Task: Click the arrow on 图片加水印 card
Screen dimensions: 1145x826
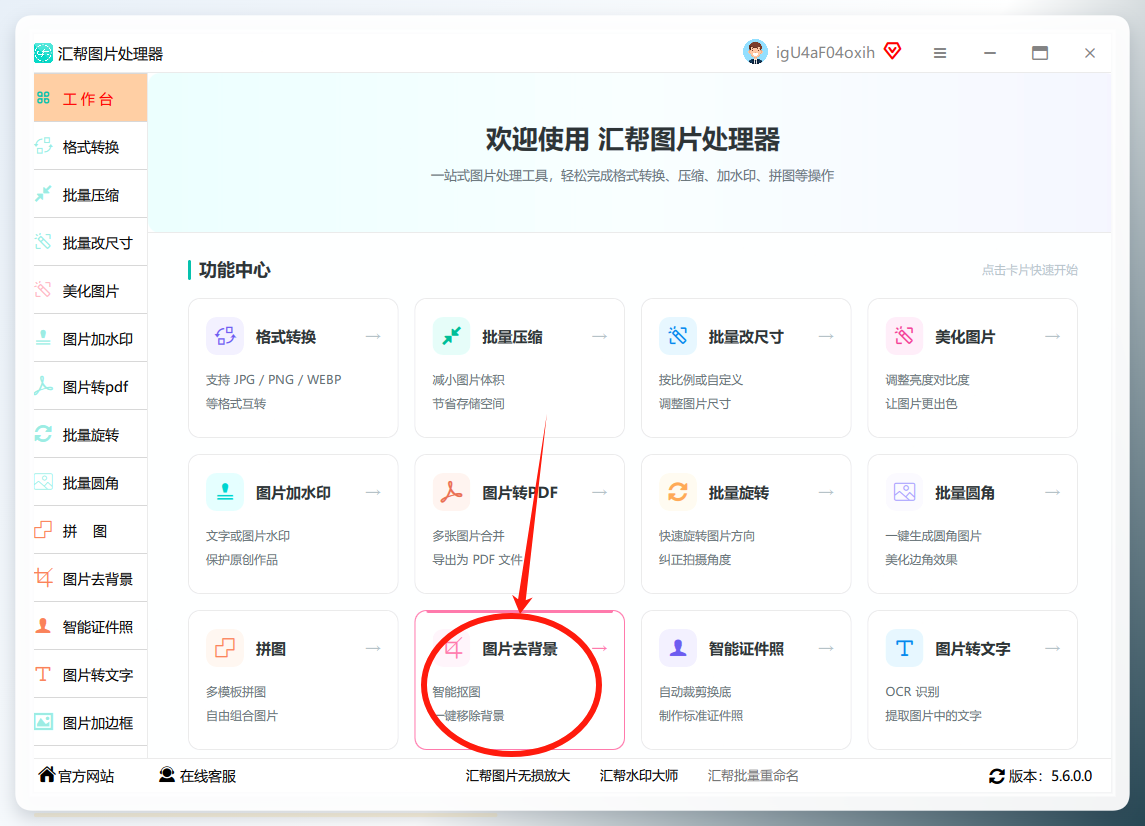Action: pyautogui.click(x=373, y=492)
